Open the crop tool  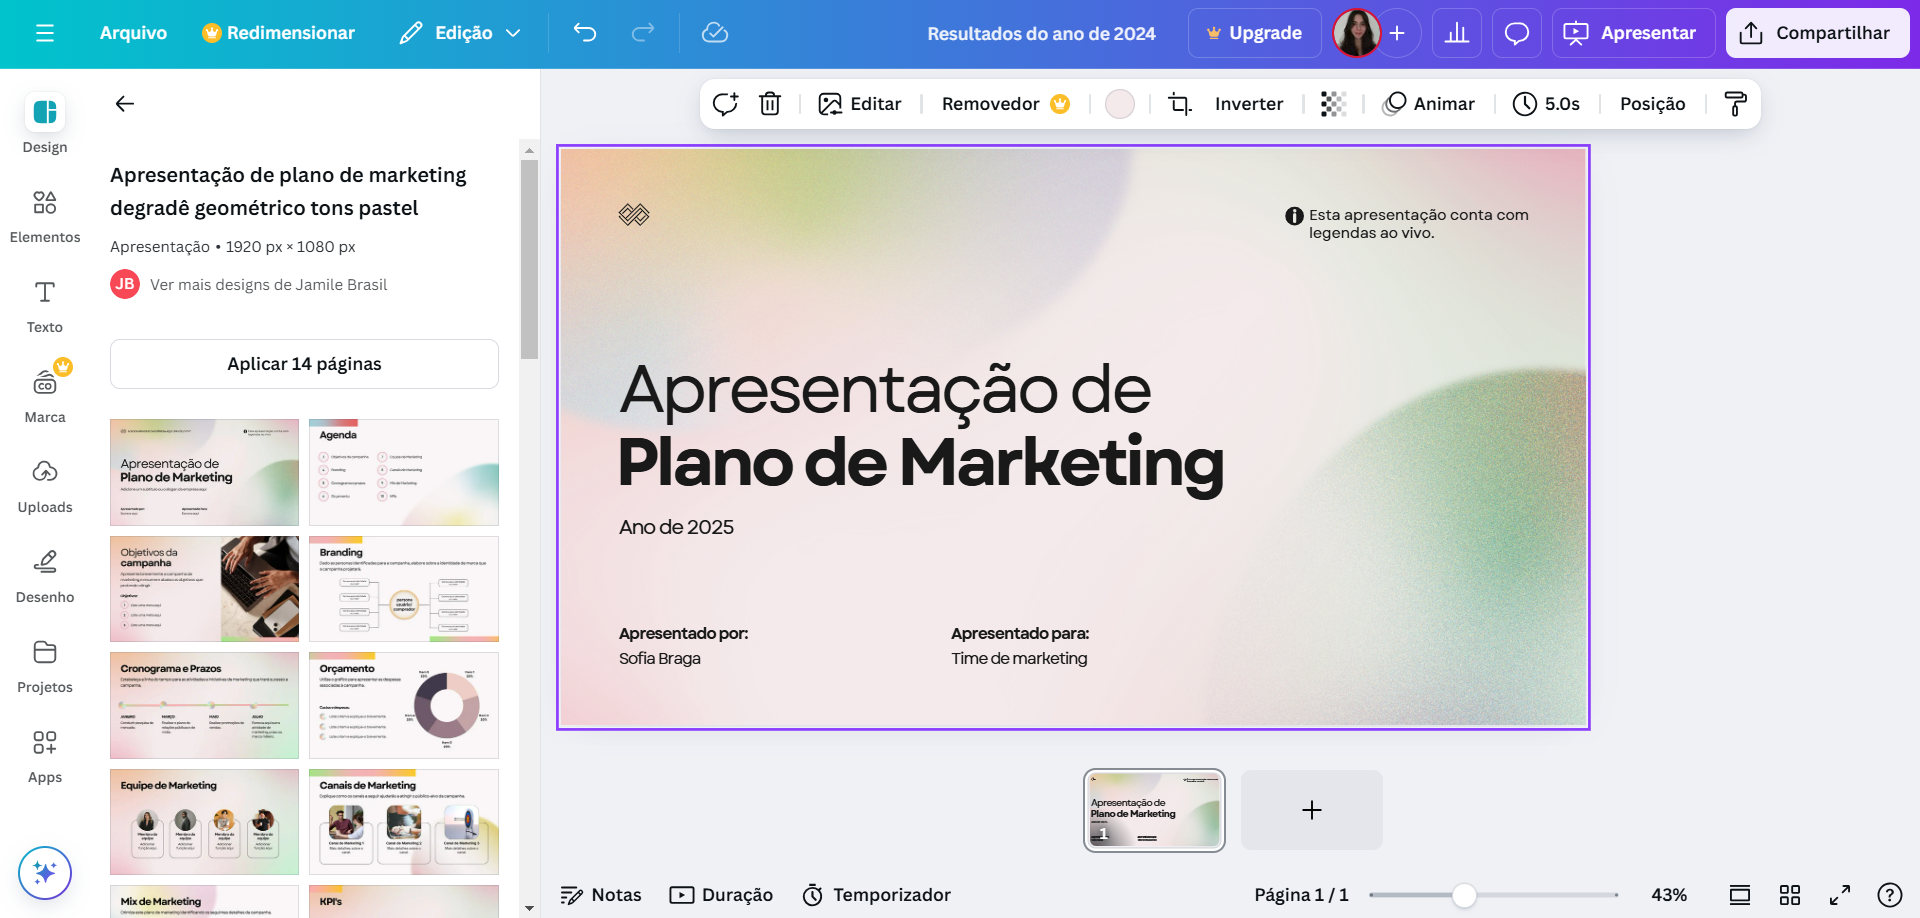pos(1180,103)
